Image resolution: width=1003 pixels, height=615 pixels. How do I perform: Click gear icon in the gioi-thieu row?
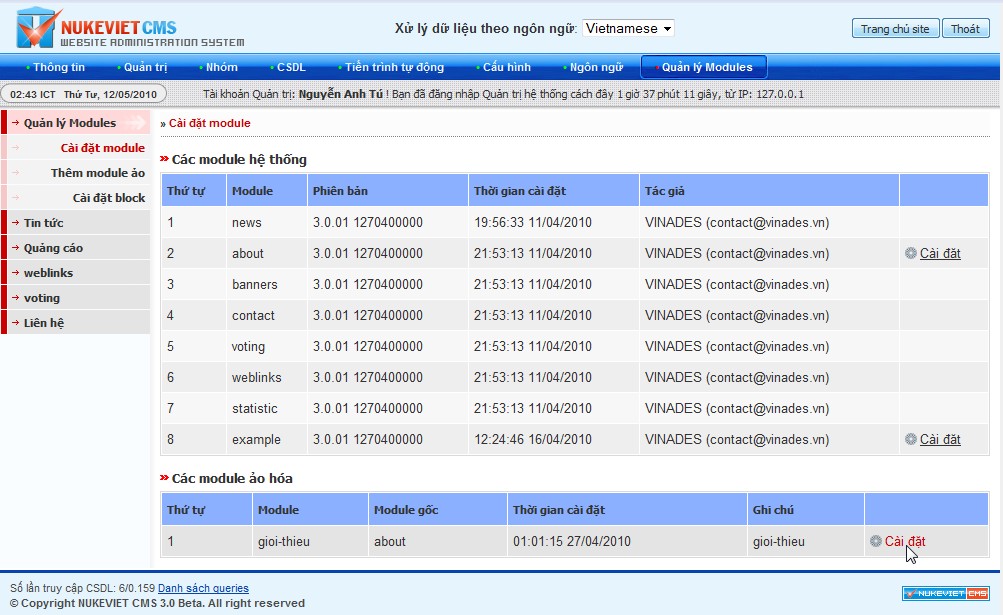pos(876,541)
